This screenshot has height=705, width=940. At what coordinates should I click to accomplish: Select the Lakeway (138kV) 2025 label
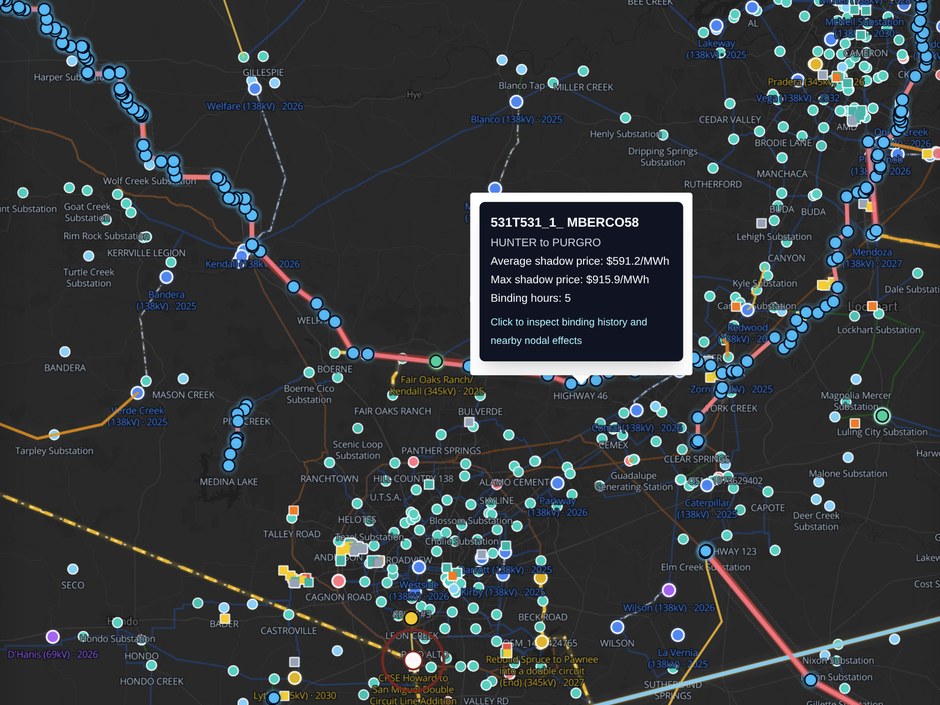pos(716,49)
